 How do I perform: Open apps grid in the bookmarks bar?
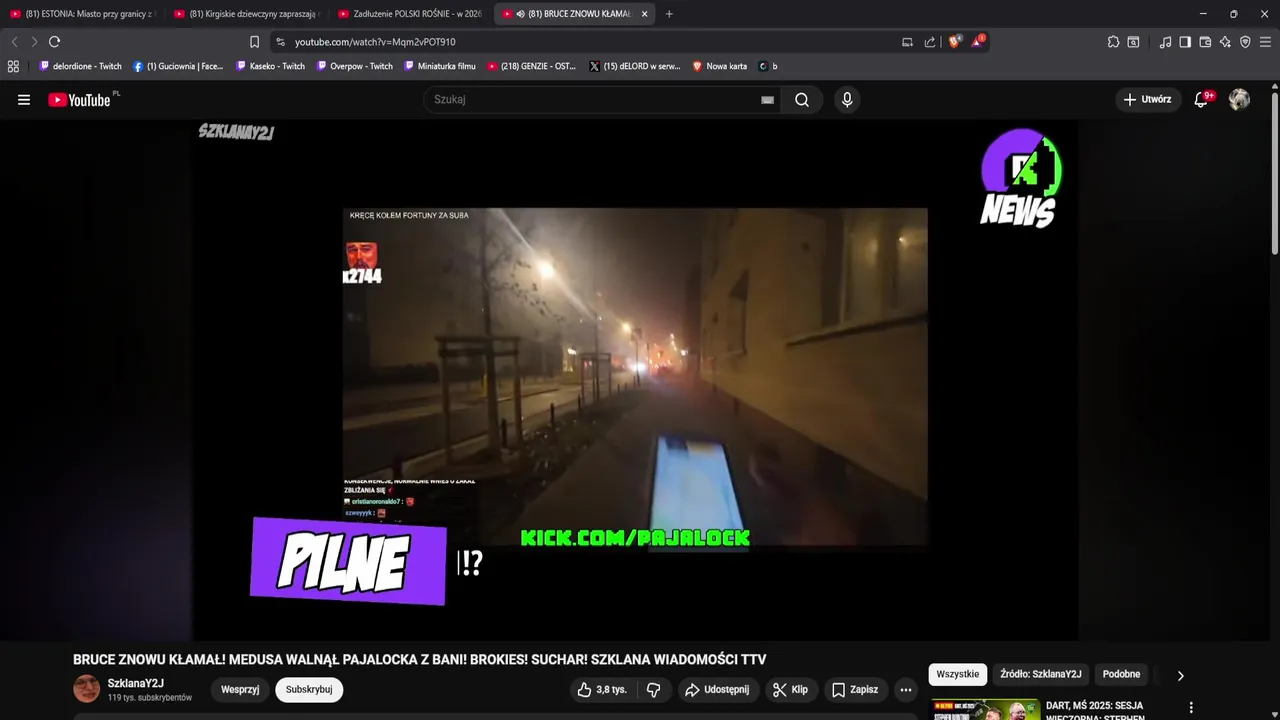(13, 66)
